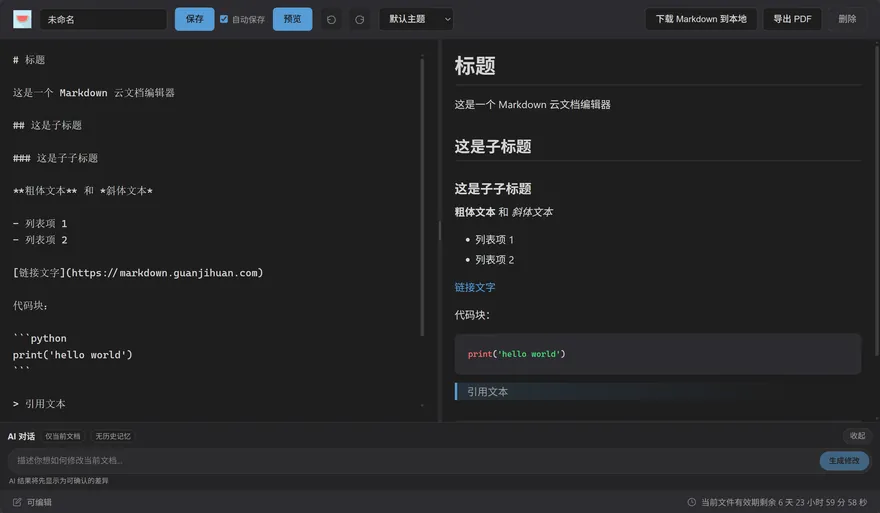Click 列表项 1 bullet in preview
Screen dimensions: 880x513
494,240
